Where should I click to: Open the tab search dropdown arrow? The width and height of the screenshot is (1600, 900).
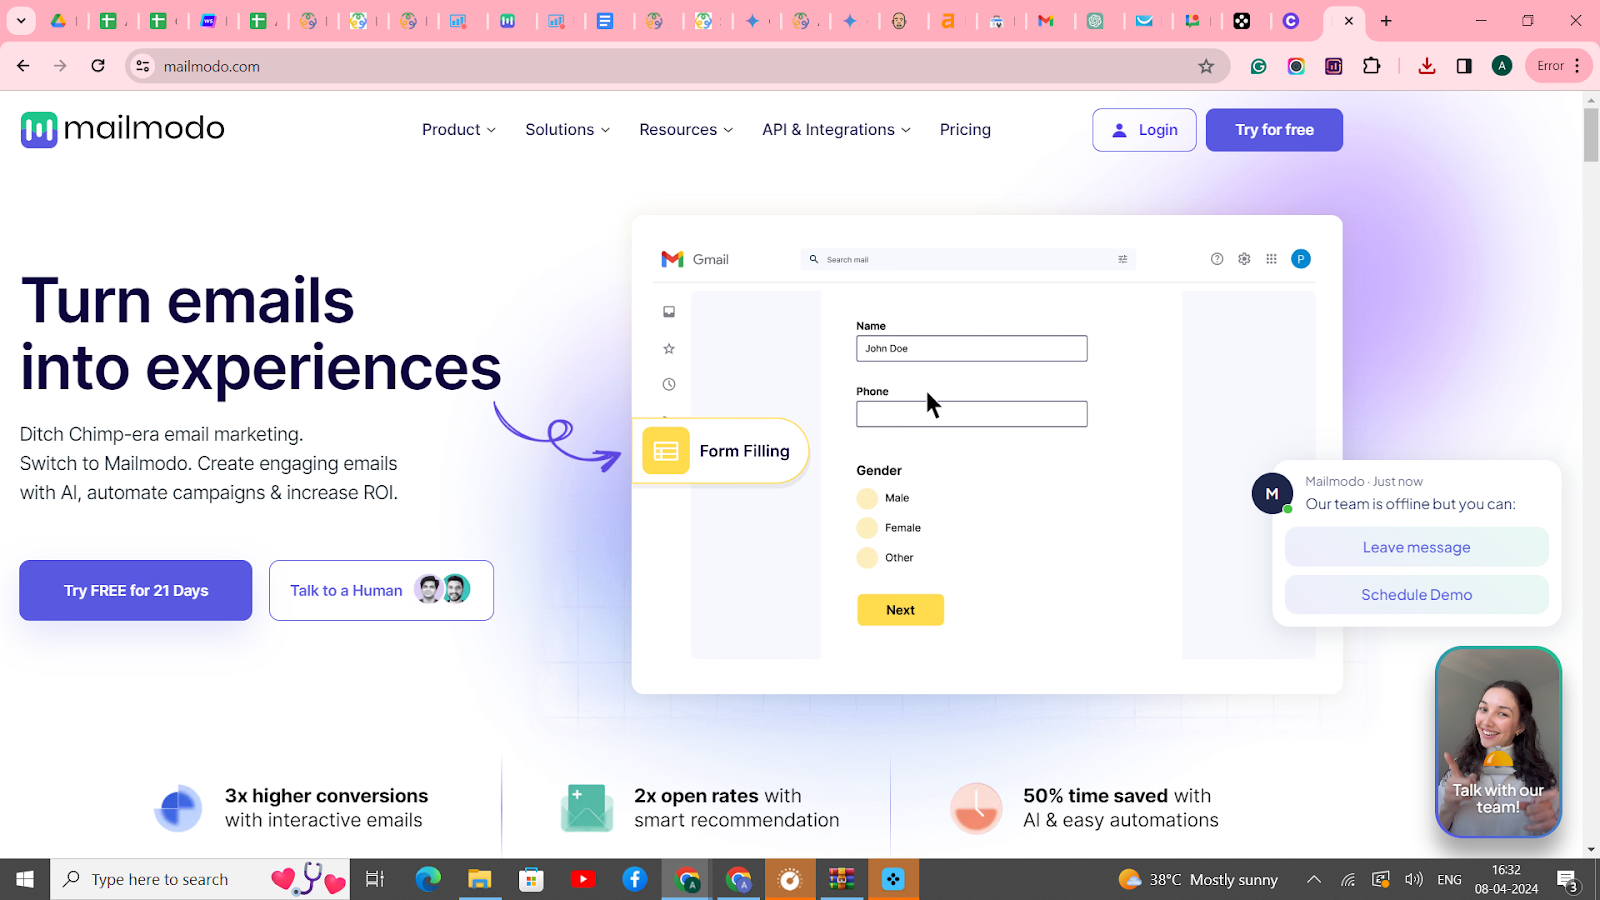click(21, 21)
